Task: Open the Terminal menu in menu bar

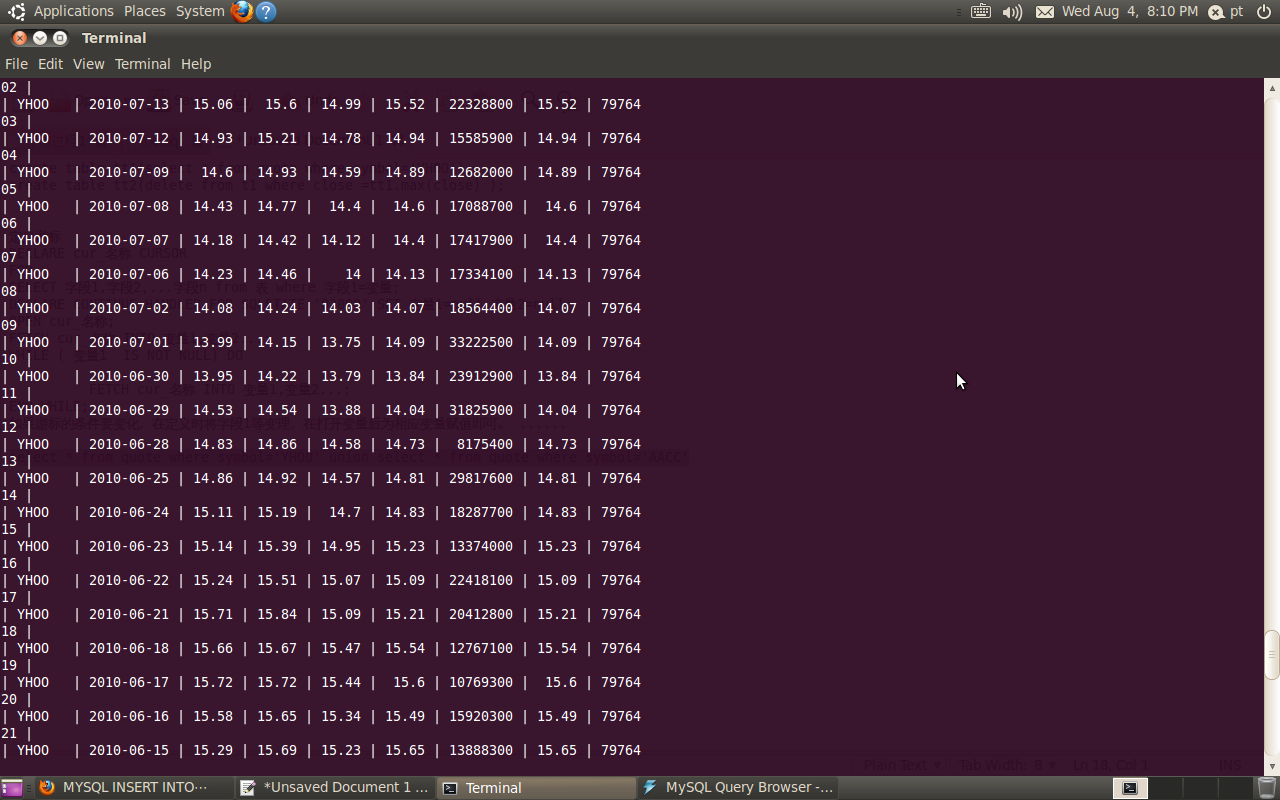Action: [142, 64]
